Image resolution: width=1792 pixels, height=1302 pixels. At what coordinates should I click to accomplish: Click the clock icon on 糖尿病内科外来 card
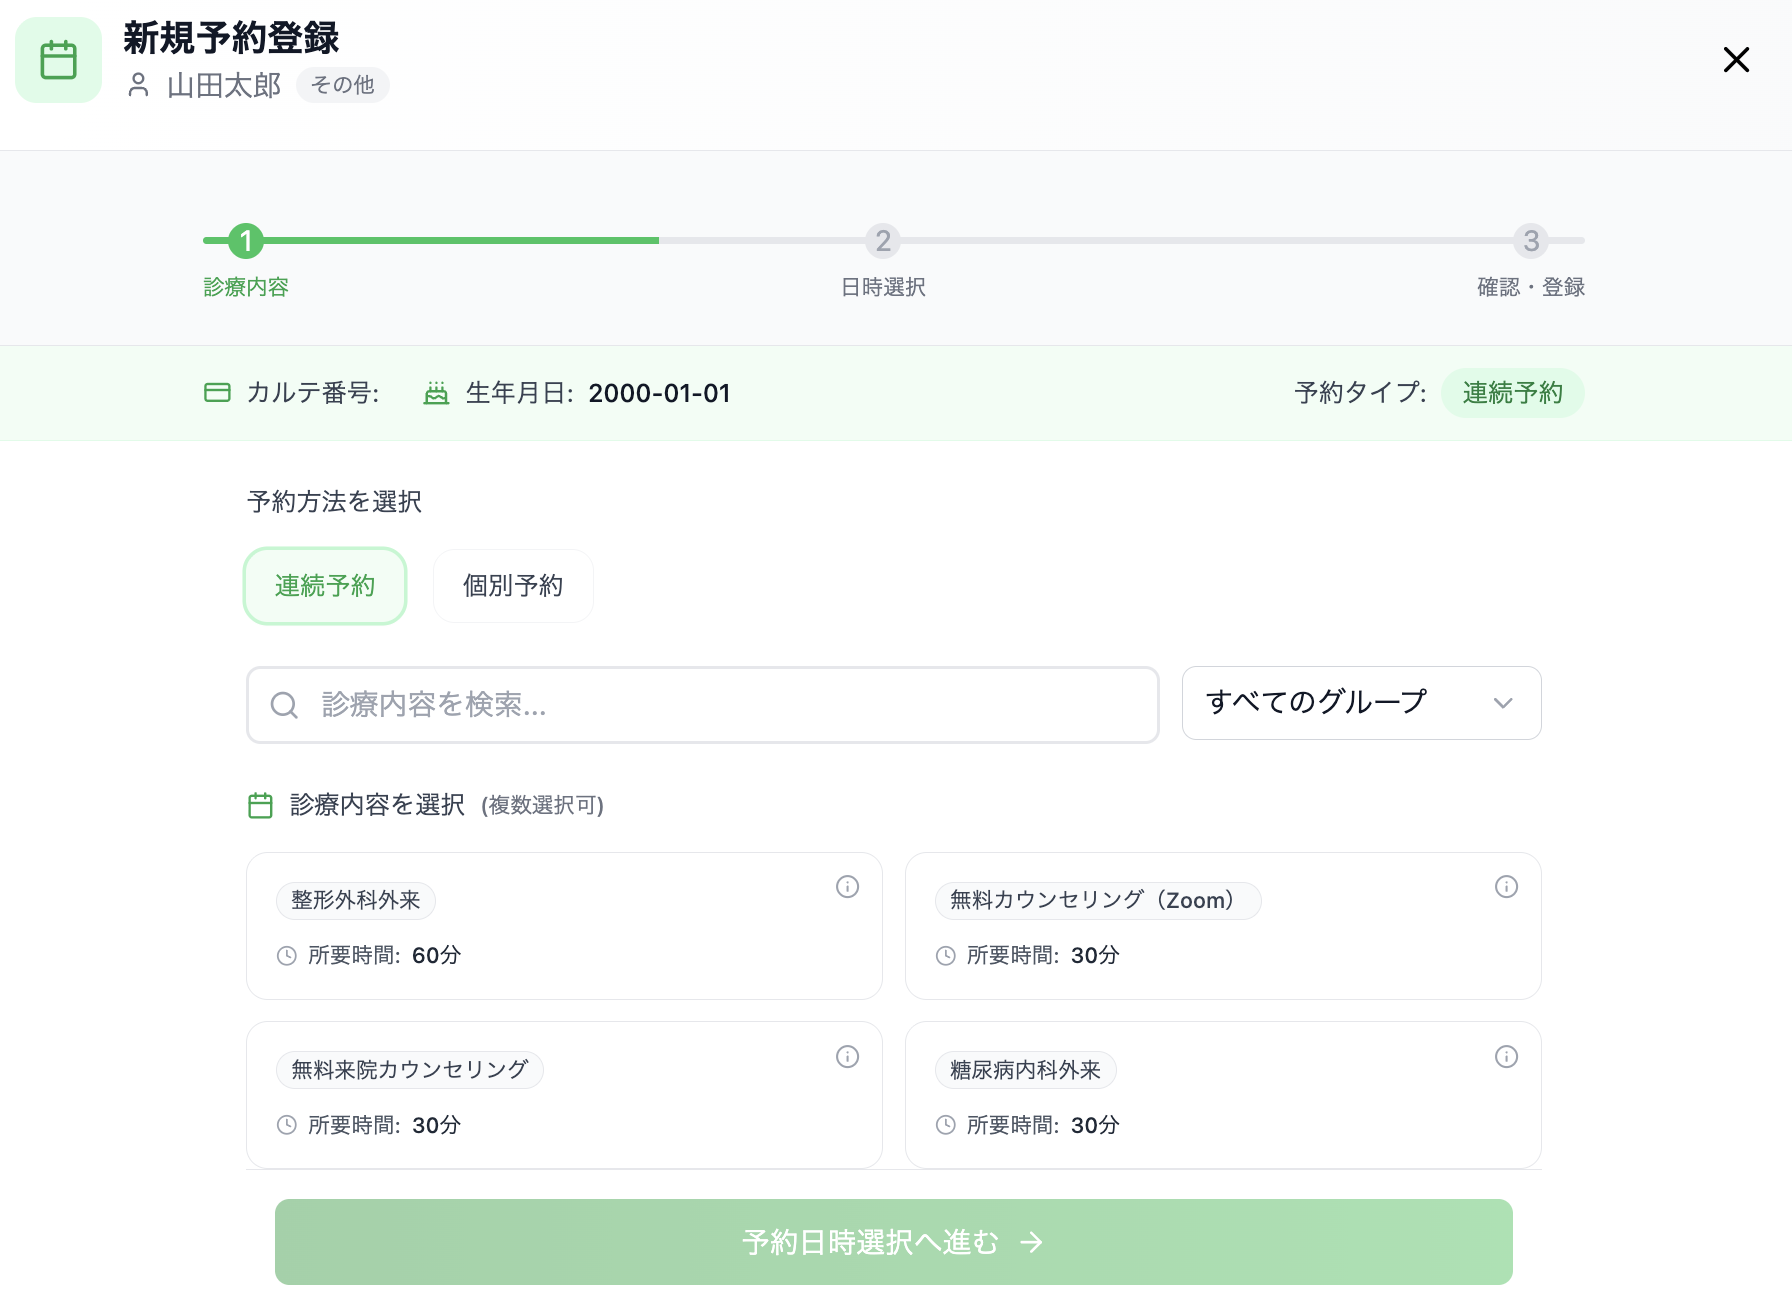(x=946, y=1124)
